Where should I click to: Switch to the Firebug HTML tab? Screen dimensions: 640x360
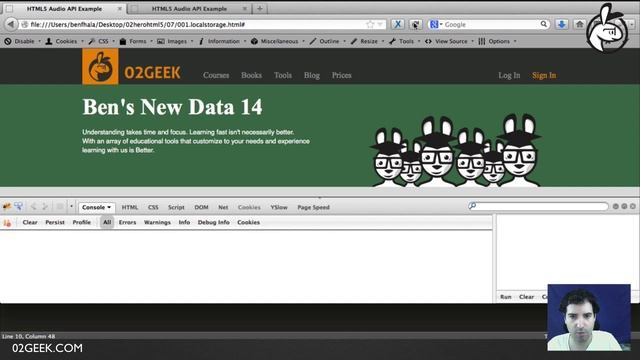coord(130,207)
